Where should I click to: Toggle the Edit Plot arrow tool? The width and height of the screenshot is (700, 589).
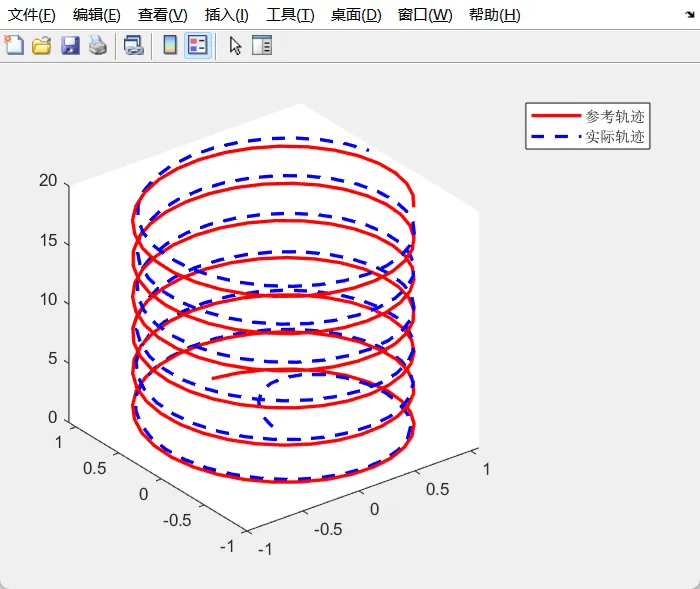pyautogui.click(x=235, y=46)
